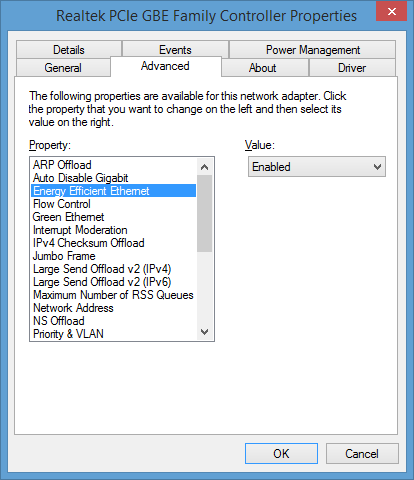Click the Cancel button

[362, 453]
